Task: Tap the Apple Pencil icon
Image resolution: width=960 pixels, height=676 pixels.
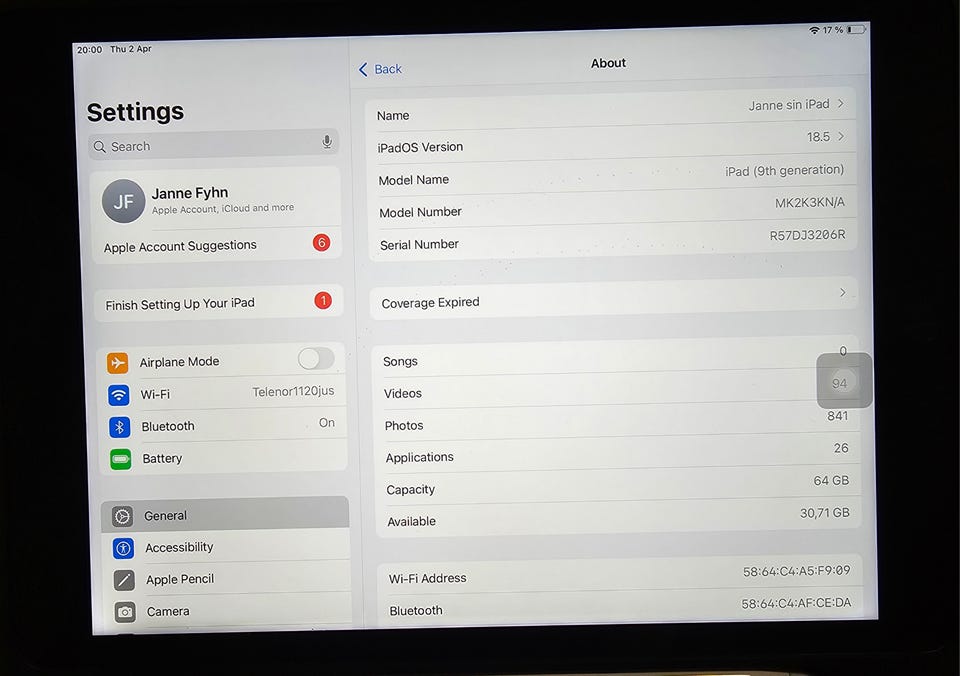Action: point(124,580)
